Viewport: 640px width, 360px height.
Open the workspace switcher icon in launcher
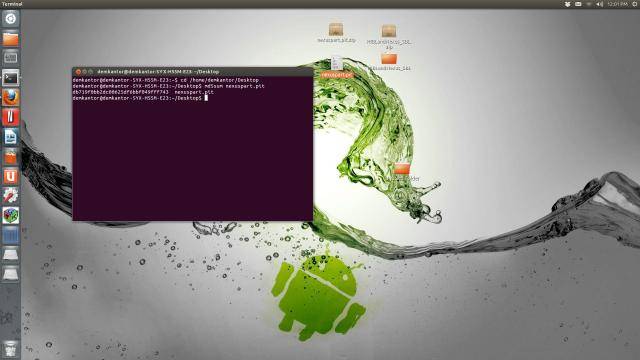click(x=10, y=235)
